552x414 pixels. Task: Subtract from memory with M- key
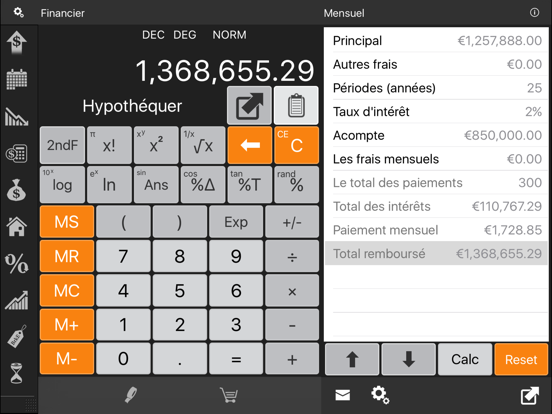pos(67,358)
